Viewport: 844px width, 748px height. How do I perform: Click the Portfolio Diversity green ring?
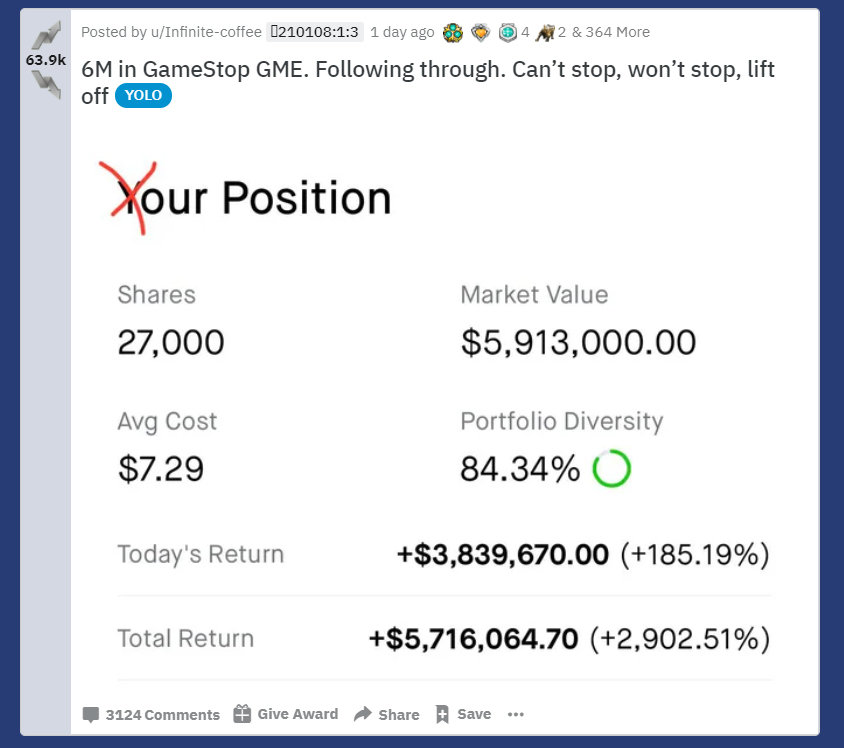[611, 468]
